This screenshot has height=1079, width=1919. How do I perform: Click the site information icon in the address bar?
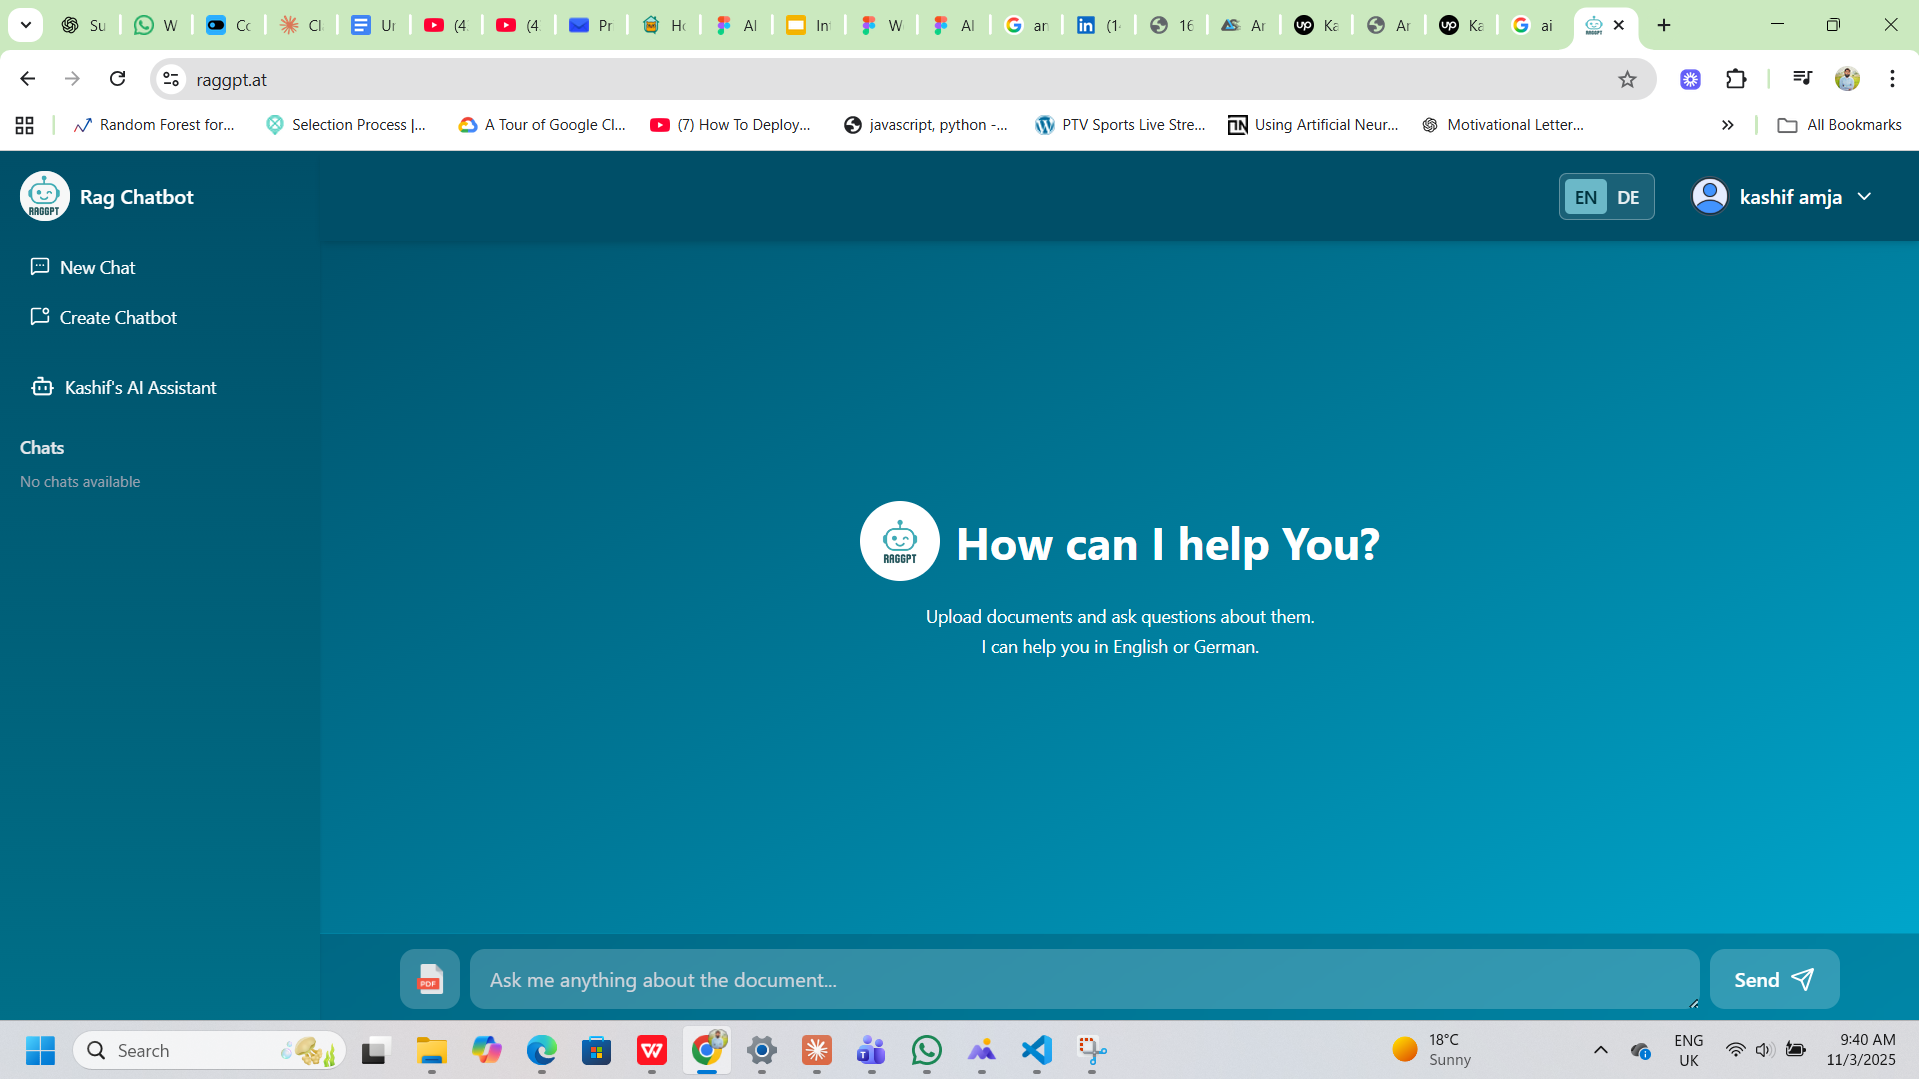coord(171,80)
